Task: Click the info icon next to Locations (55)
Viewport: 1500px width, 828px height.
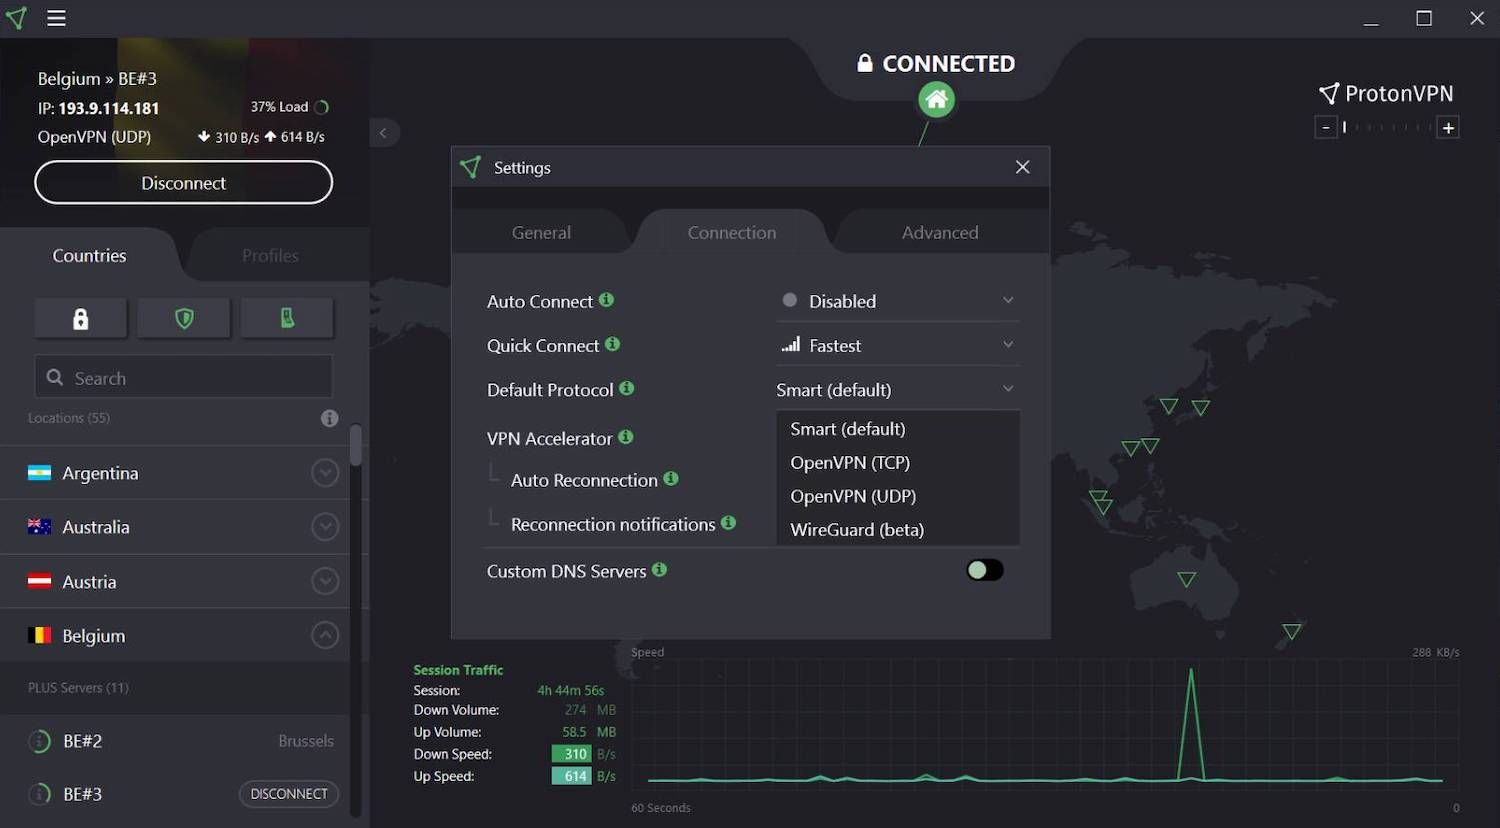Action: point(329,418)
